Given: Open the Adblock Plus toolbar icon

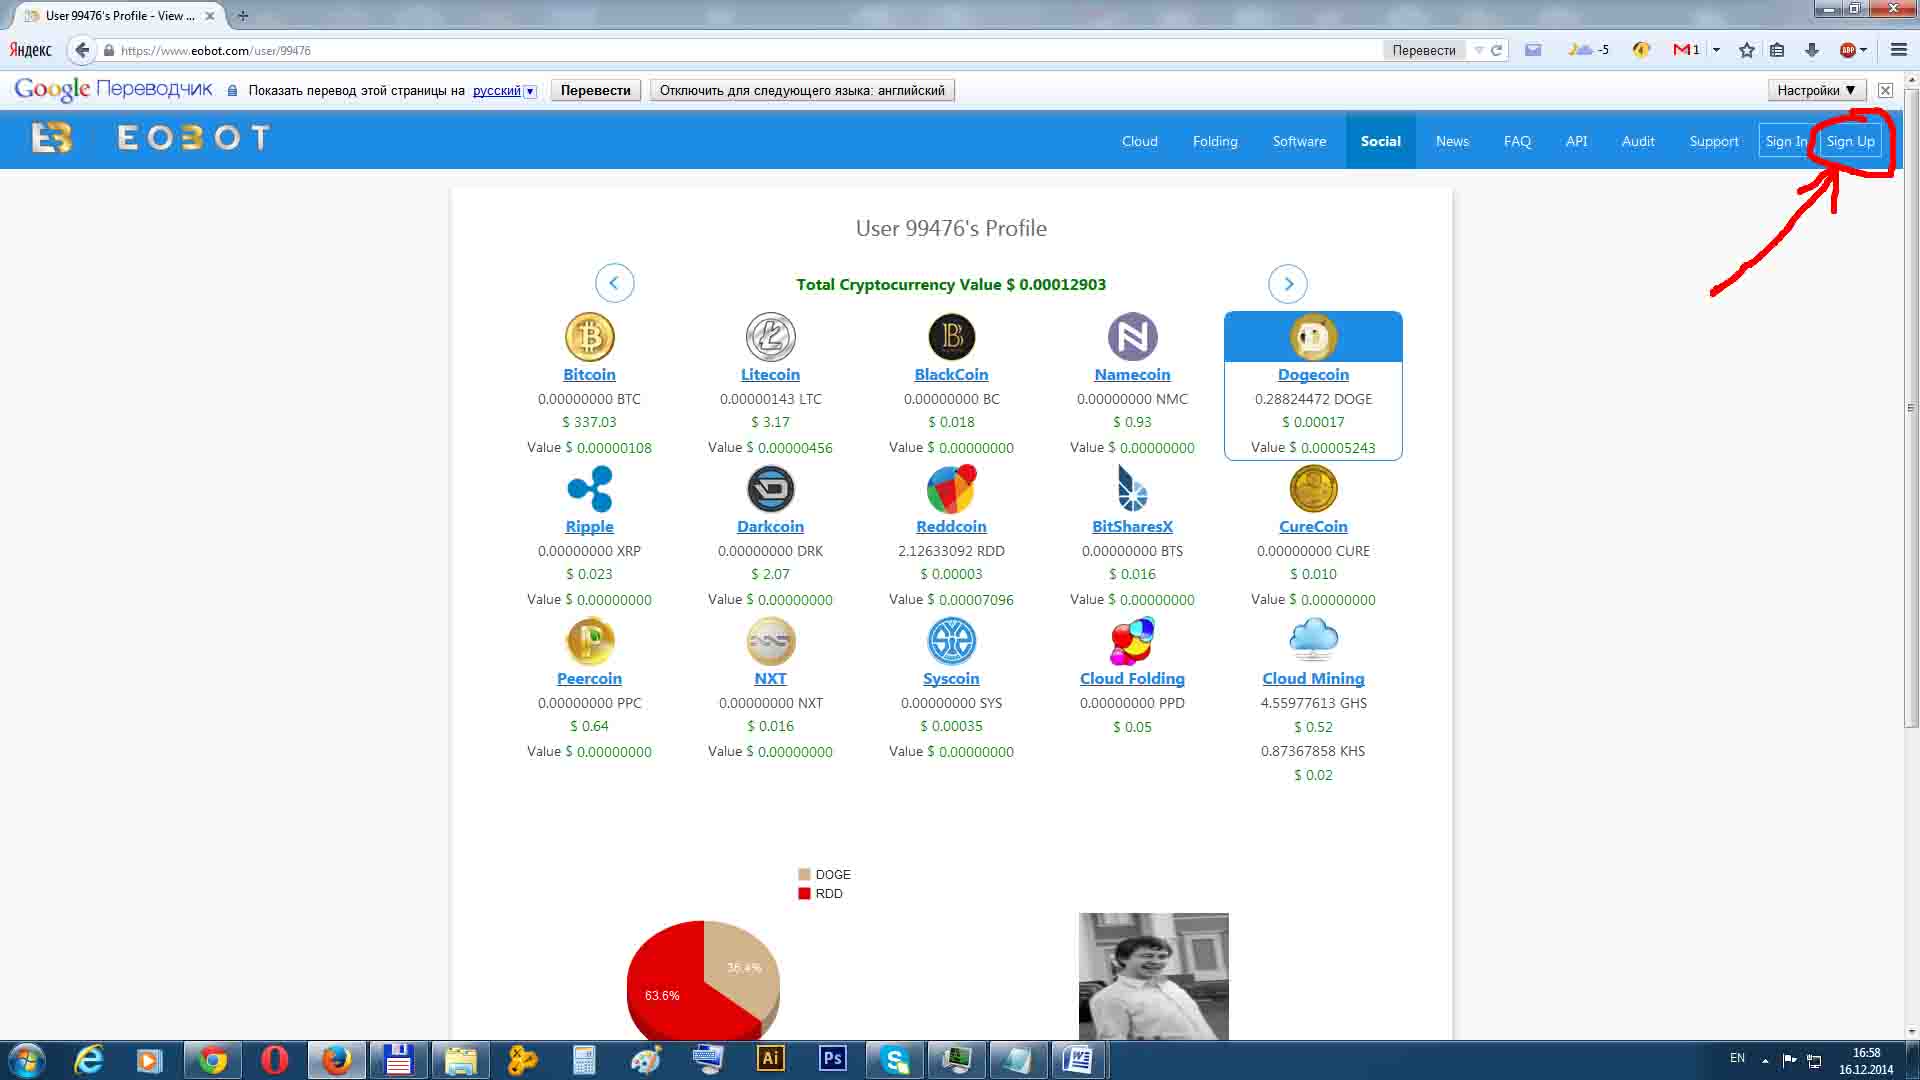Looking at the screenshot, I should tap(1848, 50).
